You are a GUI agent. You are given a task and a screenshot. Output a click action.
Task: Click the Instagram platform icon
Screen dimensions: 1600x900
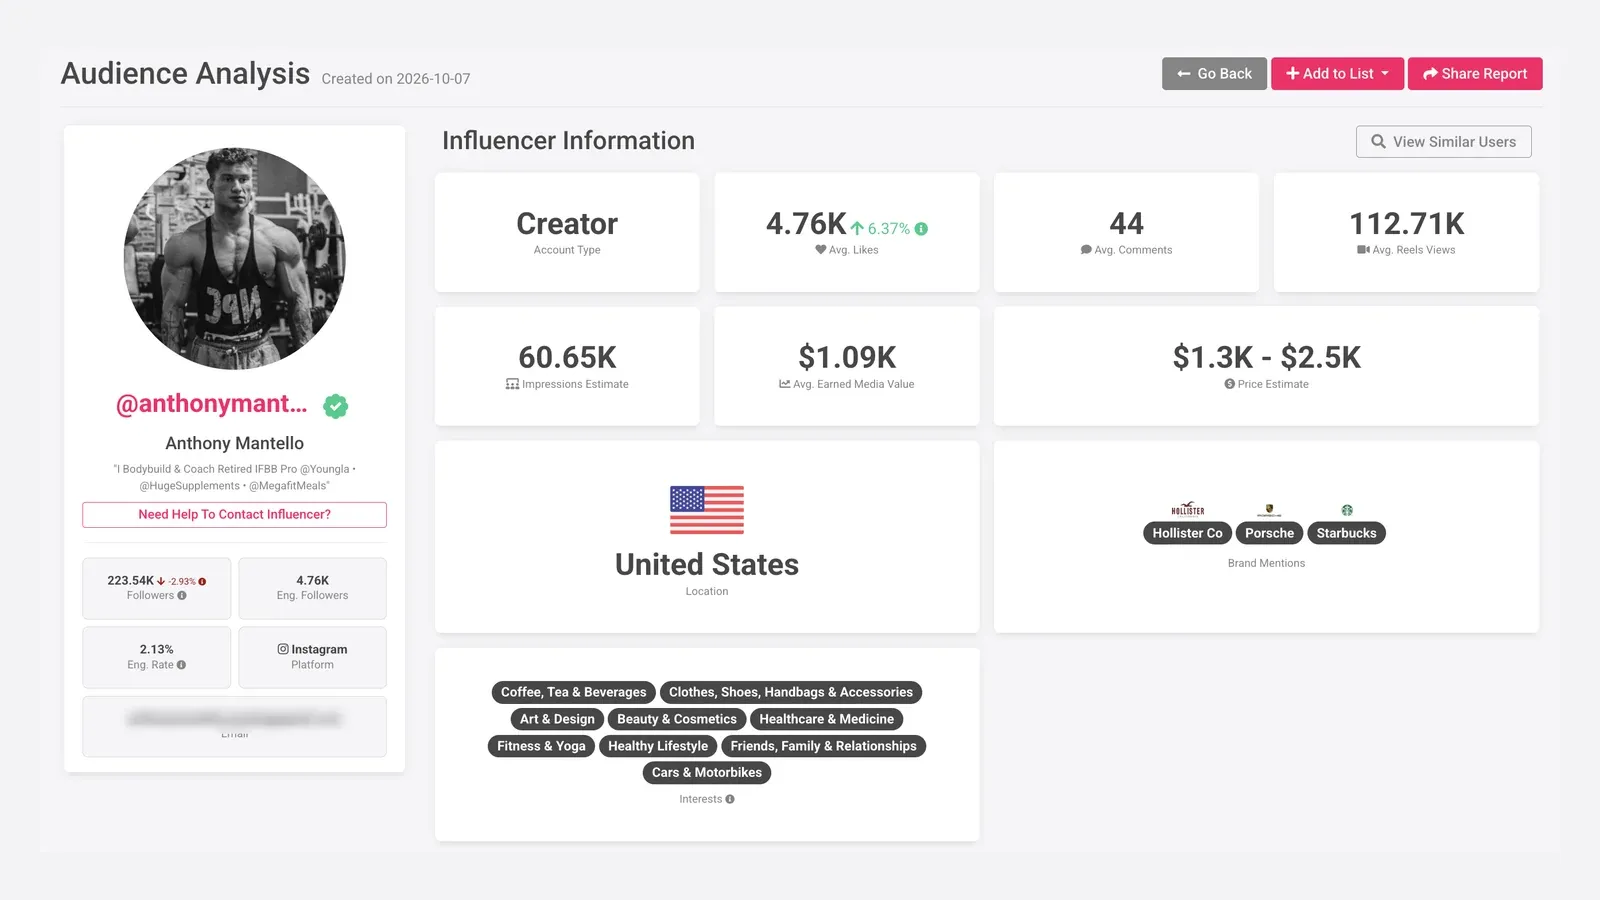coord(283,649)
